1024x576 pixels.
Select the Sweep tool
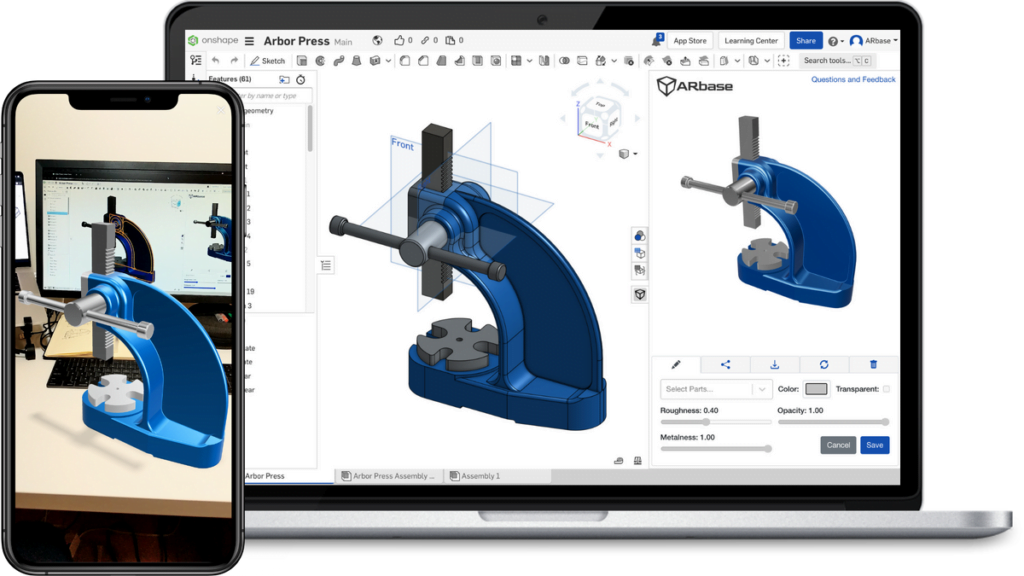338,61
